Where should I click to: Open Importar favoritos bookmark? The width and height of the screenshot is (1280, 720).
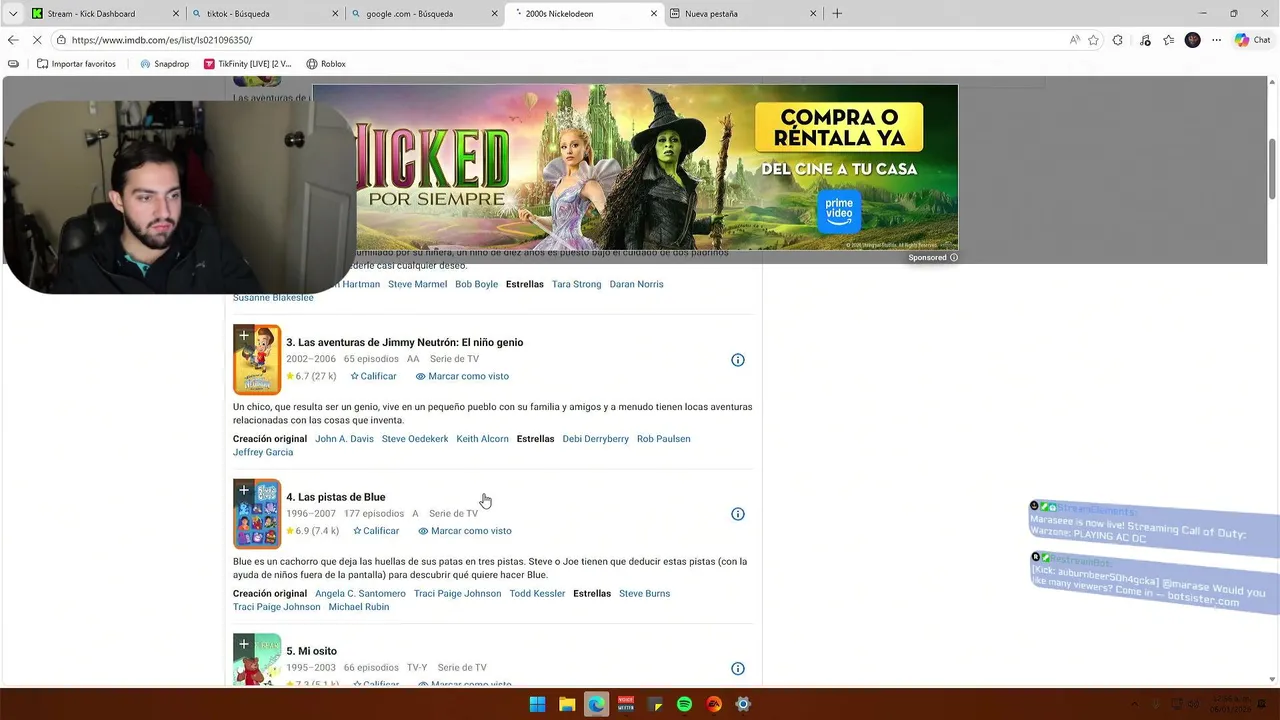76,64
